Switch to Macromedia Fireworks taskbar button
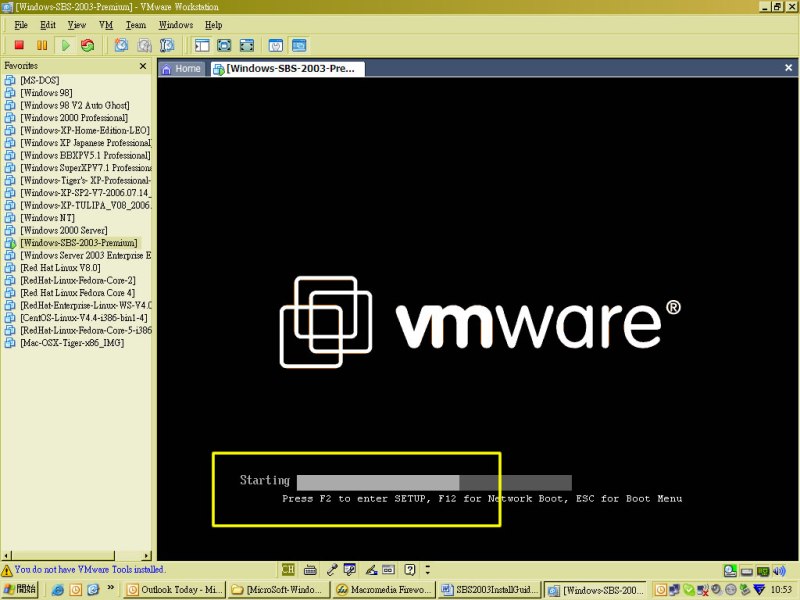800x600 pixels. 385,590
